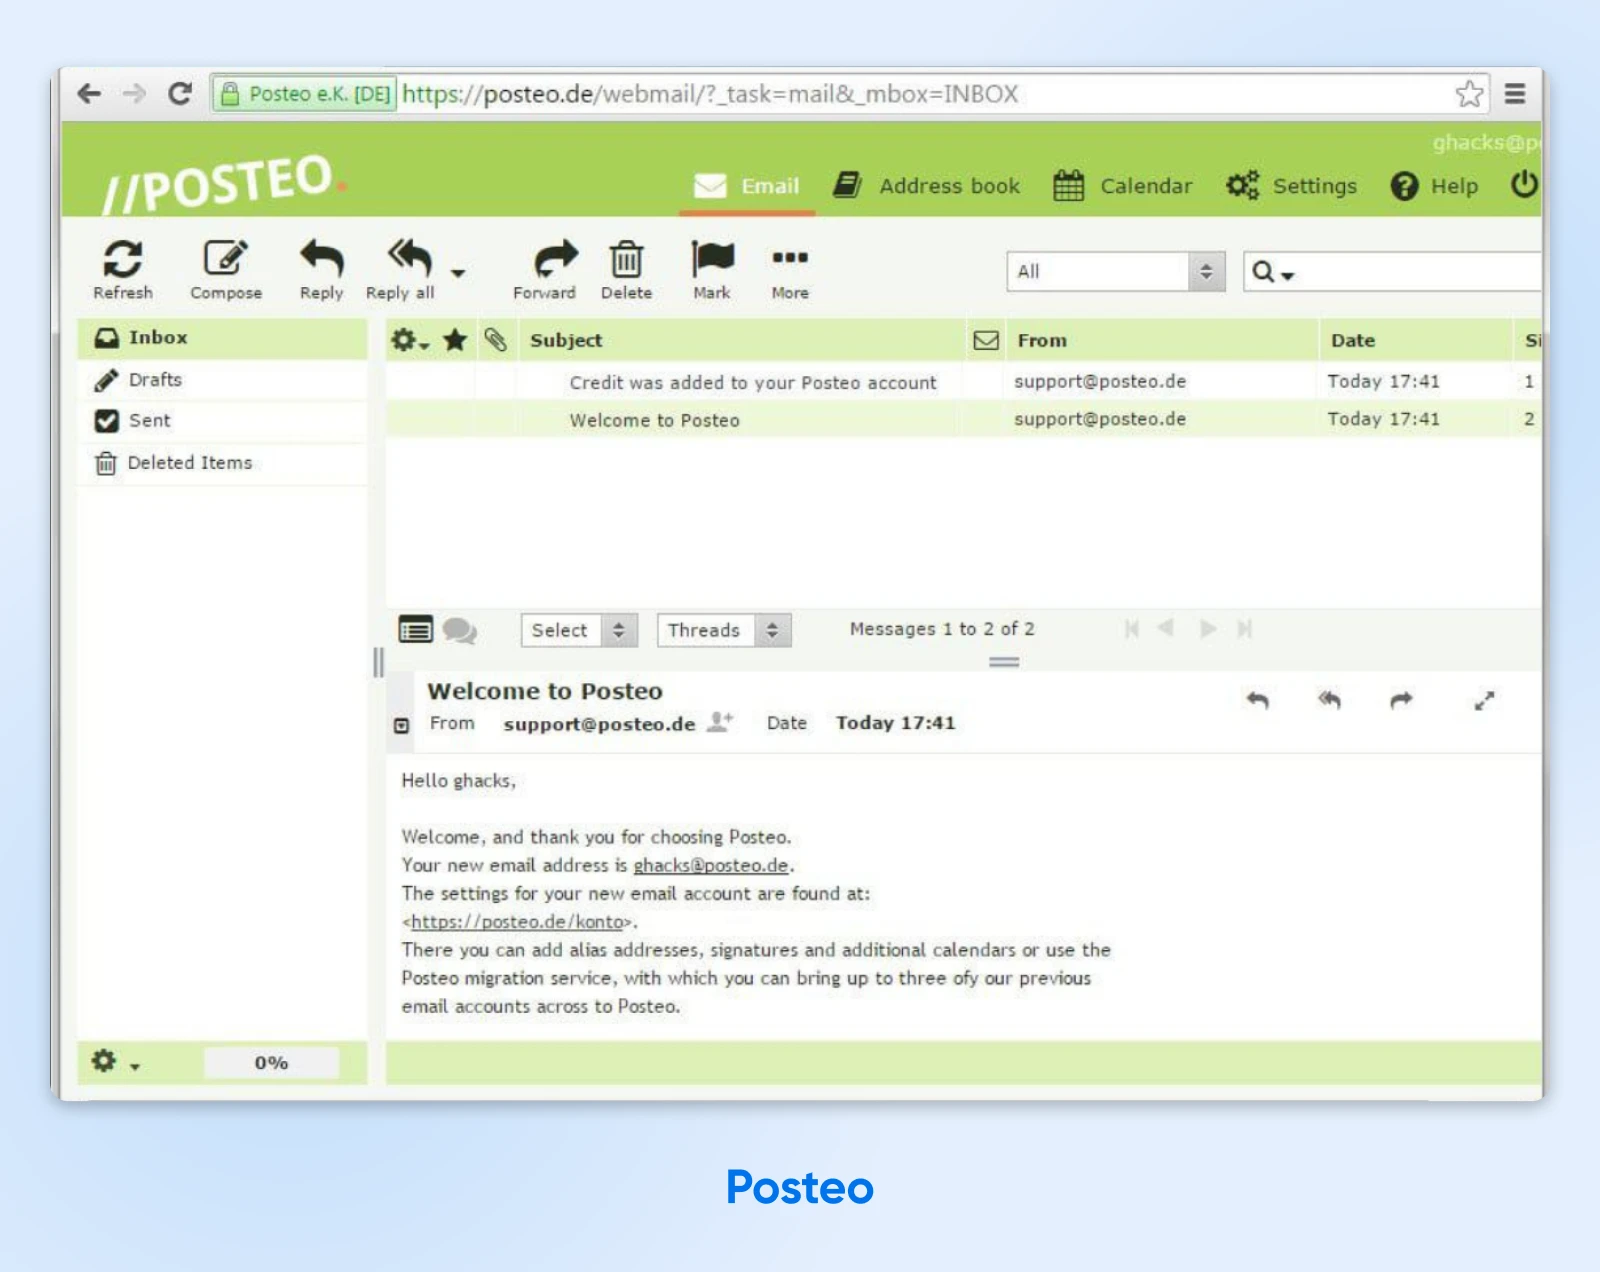The height and width of the screenshot is (1272, 1600).
Task: Click the logout power icon
Action: tap(1523, 185)
